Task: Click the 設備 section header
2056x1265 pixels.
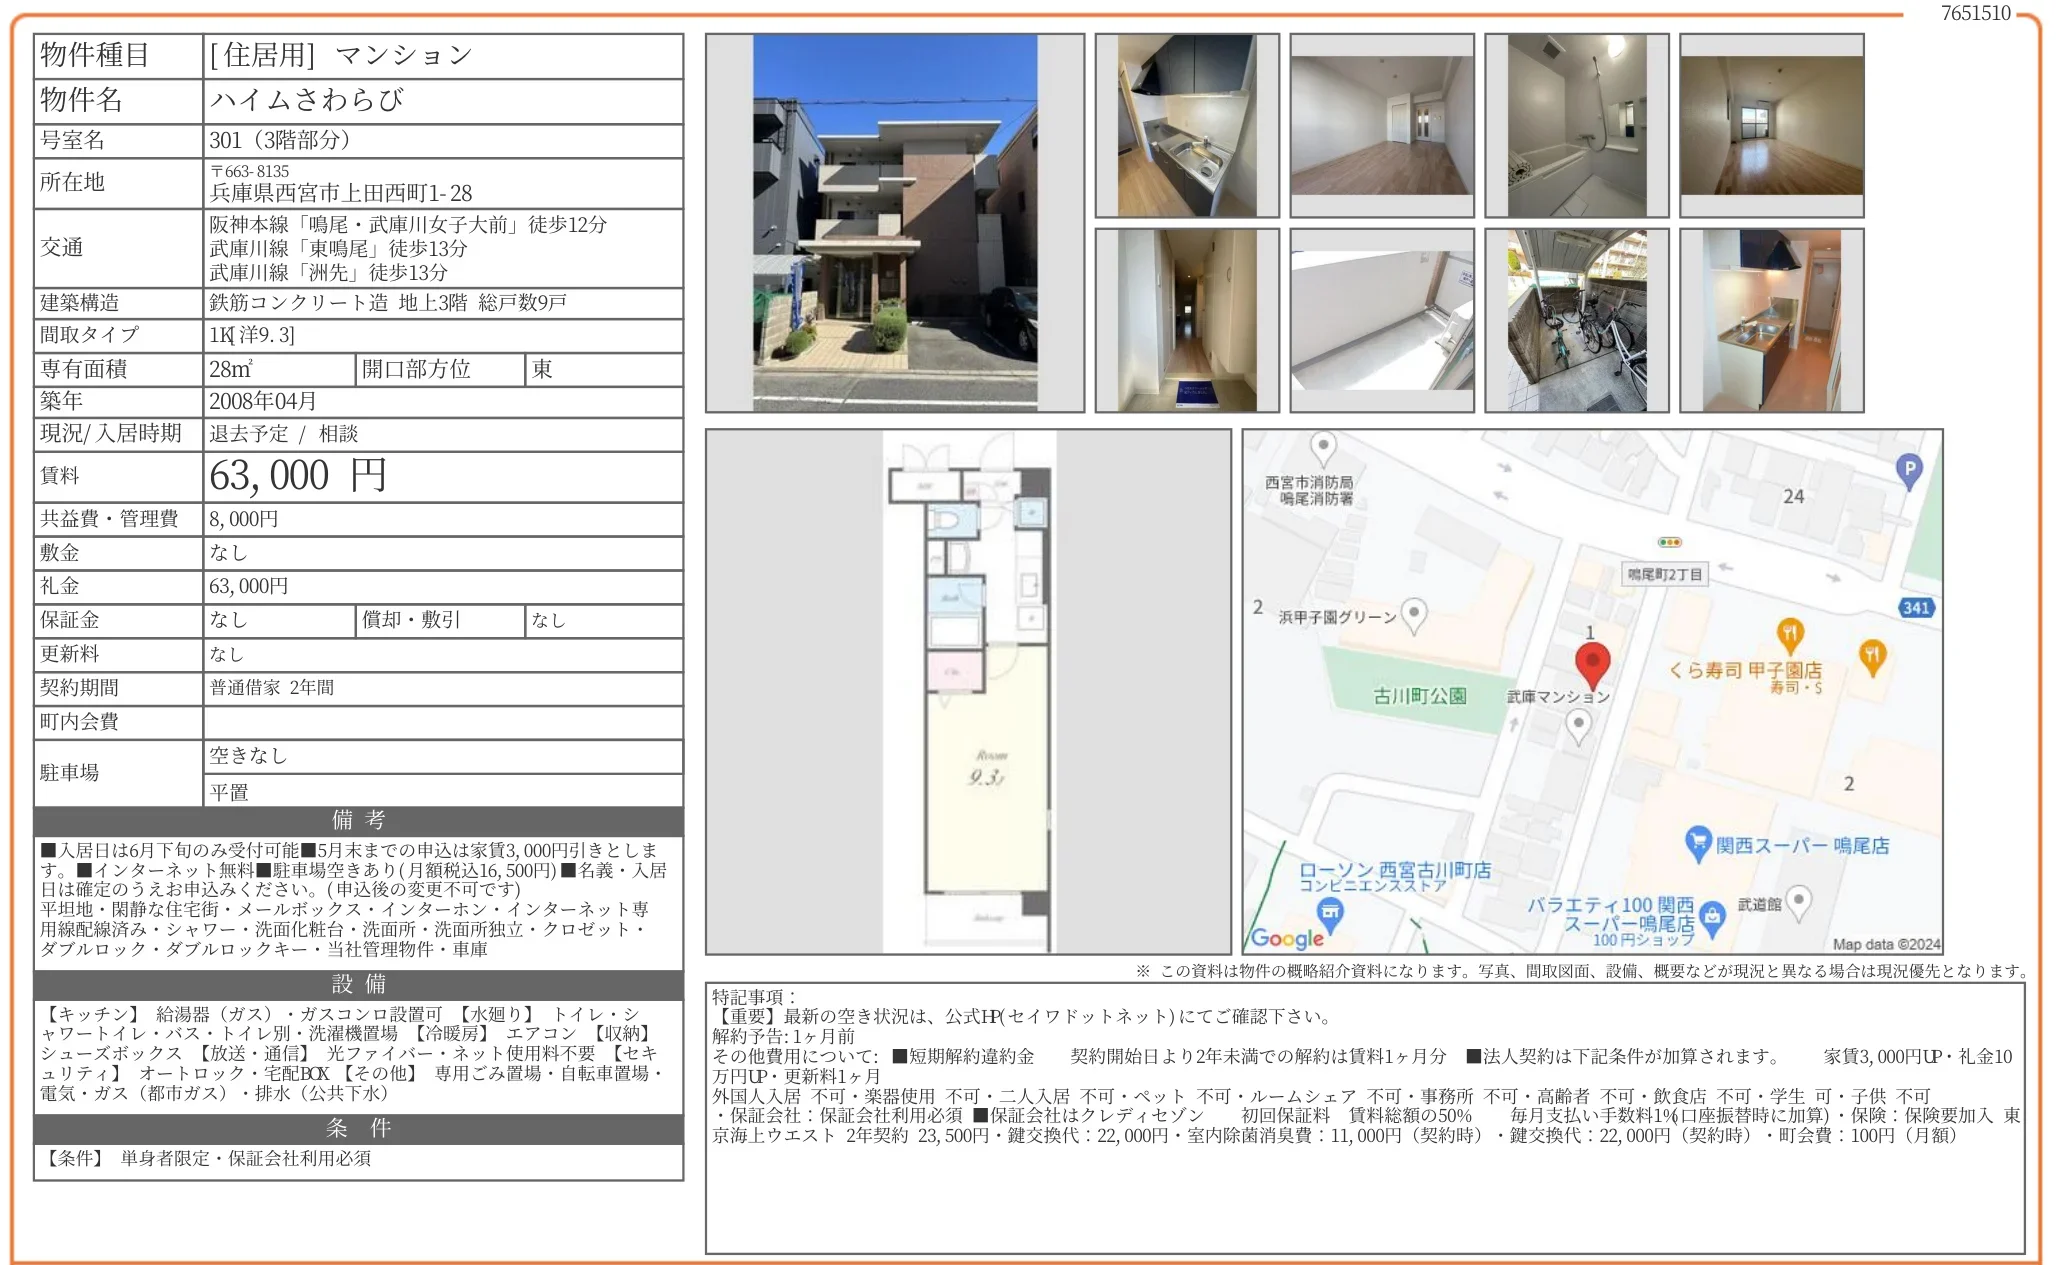Action: pos(358,984)
